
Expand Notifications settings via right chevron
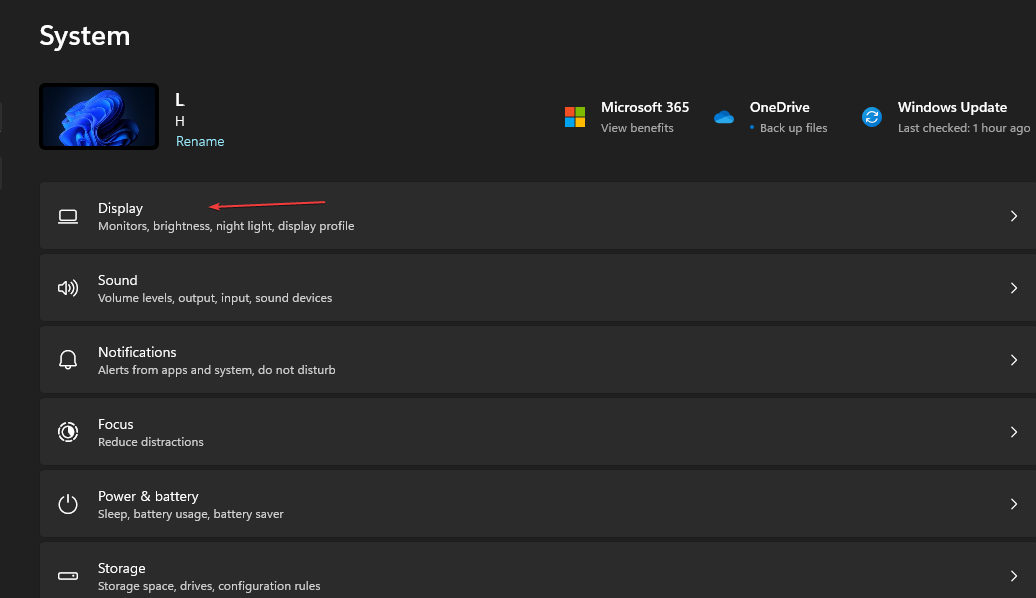[x=1013, y=360]
